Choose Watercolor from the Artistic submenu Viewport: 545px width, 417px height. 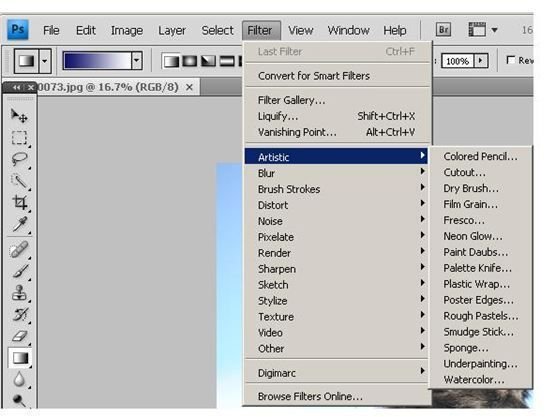pos(474,379)
